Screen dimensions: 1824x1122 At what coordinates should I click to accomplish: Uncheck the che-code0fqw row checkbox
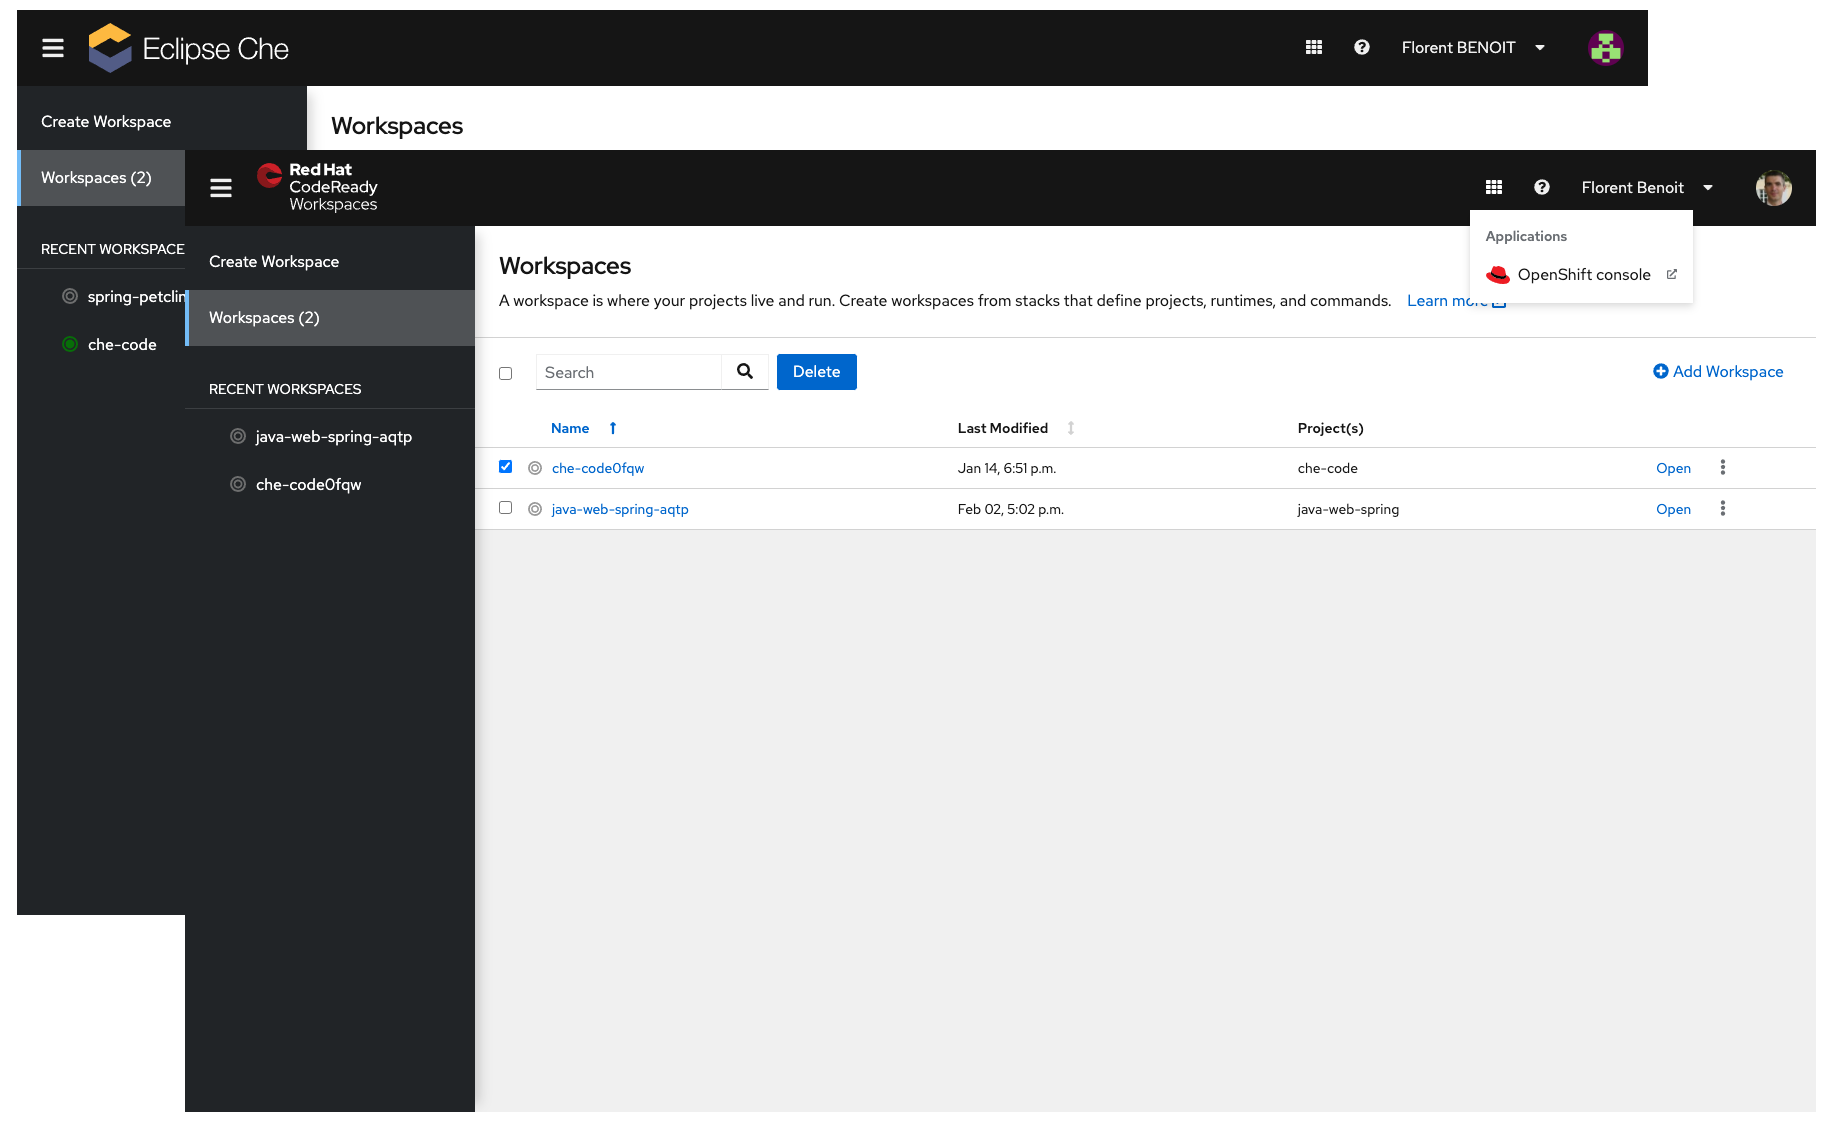click(506, 467)
